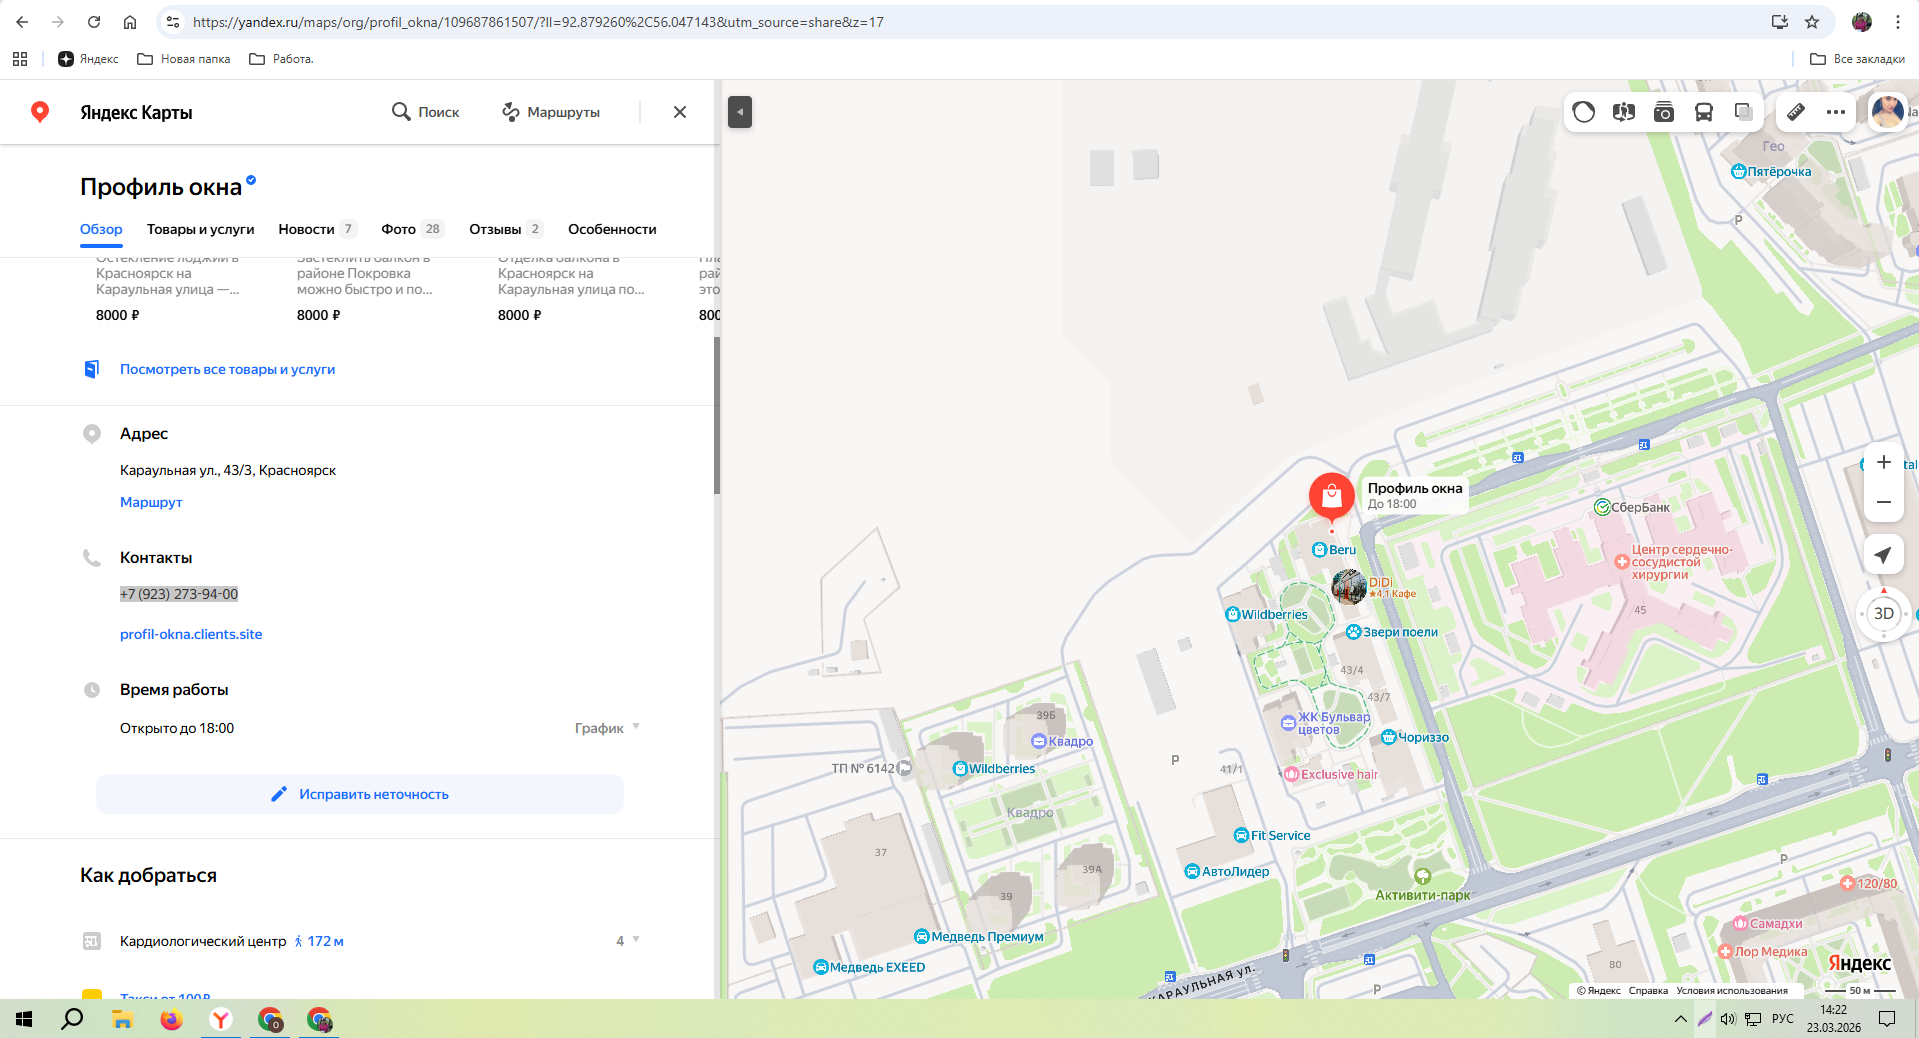Click Исправить неточность button
1919x1038 pixels.
(360, 794)
